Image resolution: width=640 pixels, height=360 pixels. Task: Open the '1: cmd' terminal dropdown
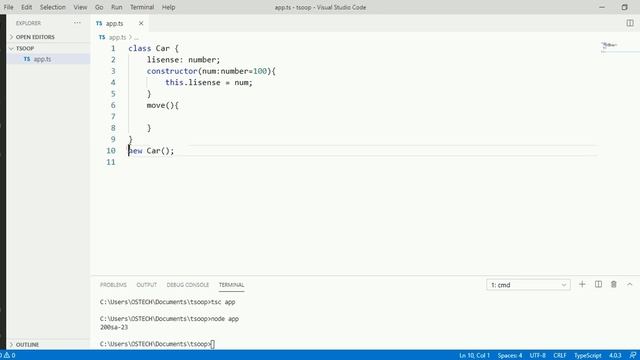click(x=528, y=285)
